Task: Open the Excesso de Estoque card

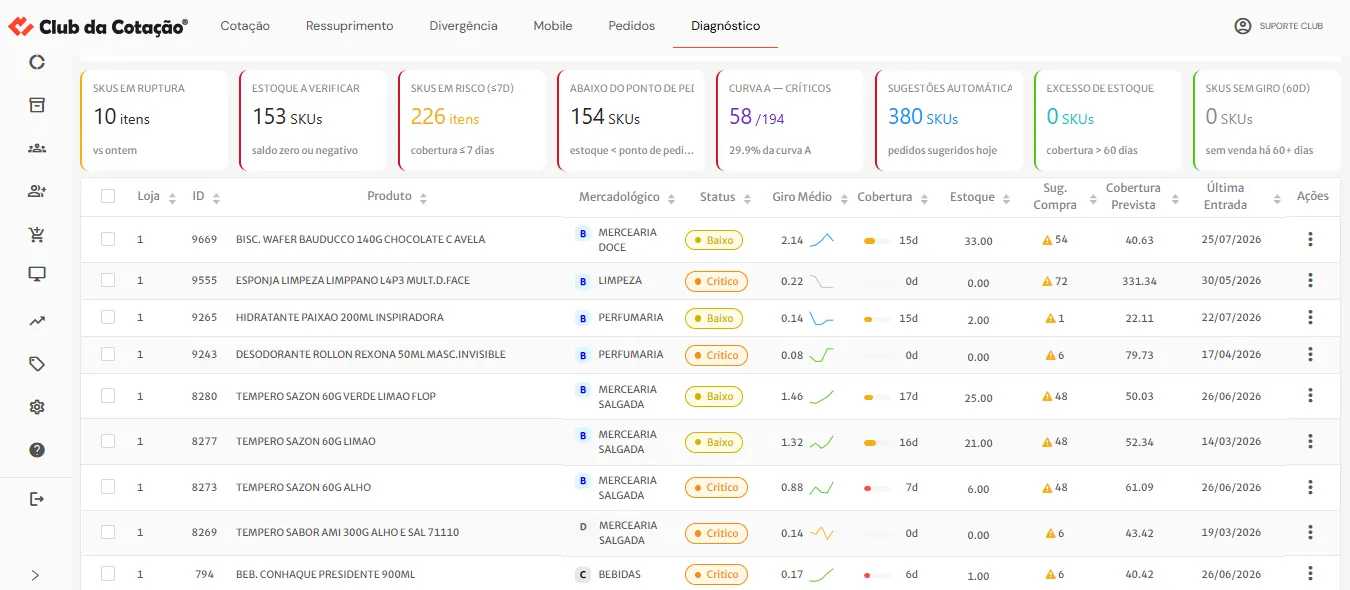Action: tap(1108, 120)
